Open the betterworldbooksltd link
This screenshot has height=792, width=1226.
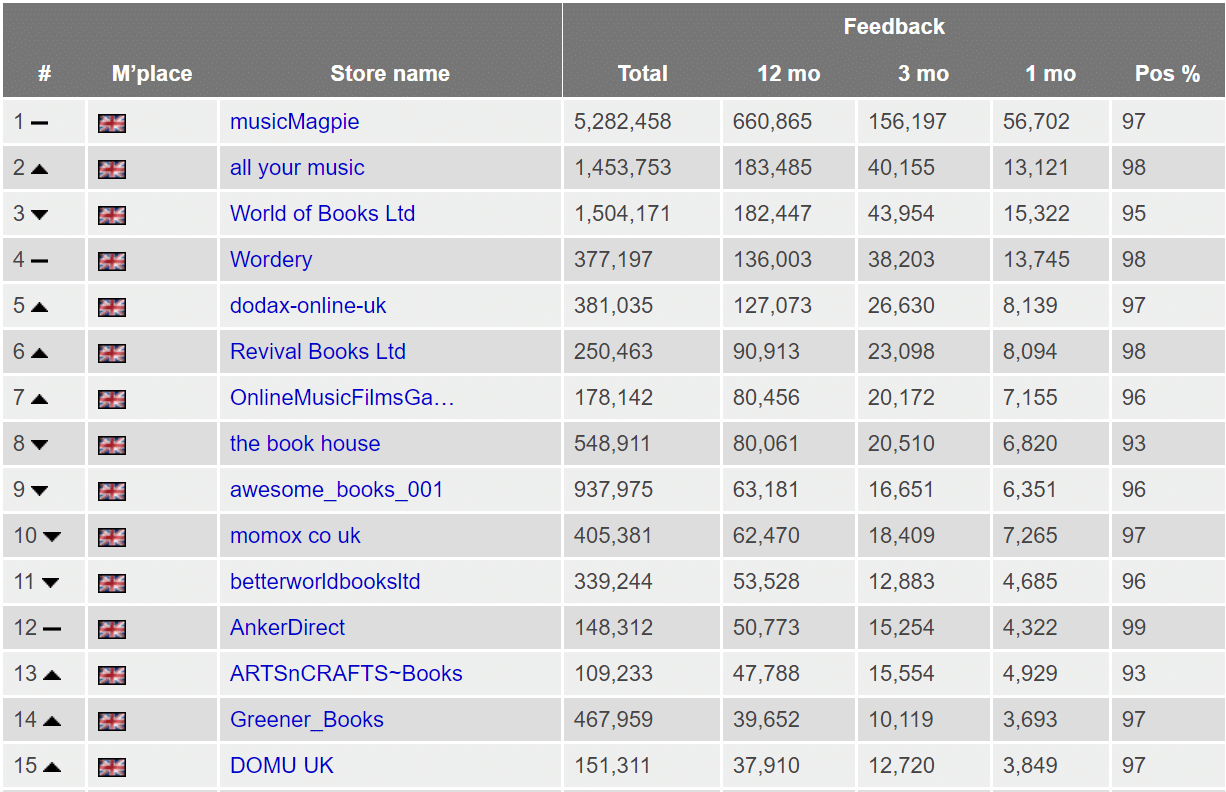point(325,582)
